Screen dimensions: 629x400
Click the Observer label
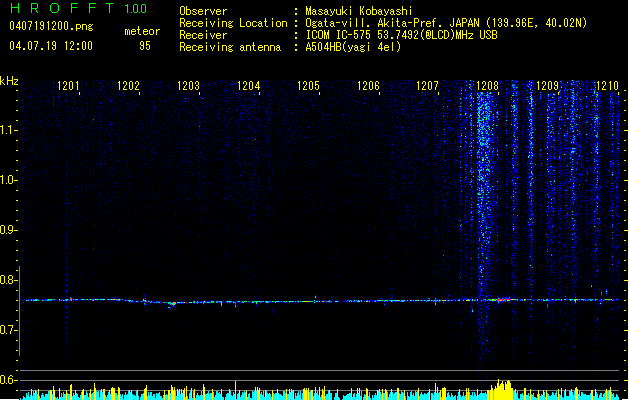pos(203,11)
